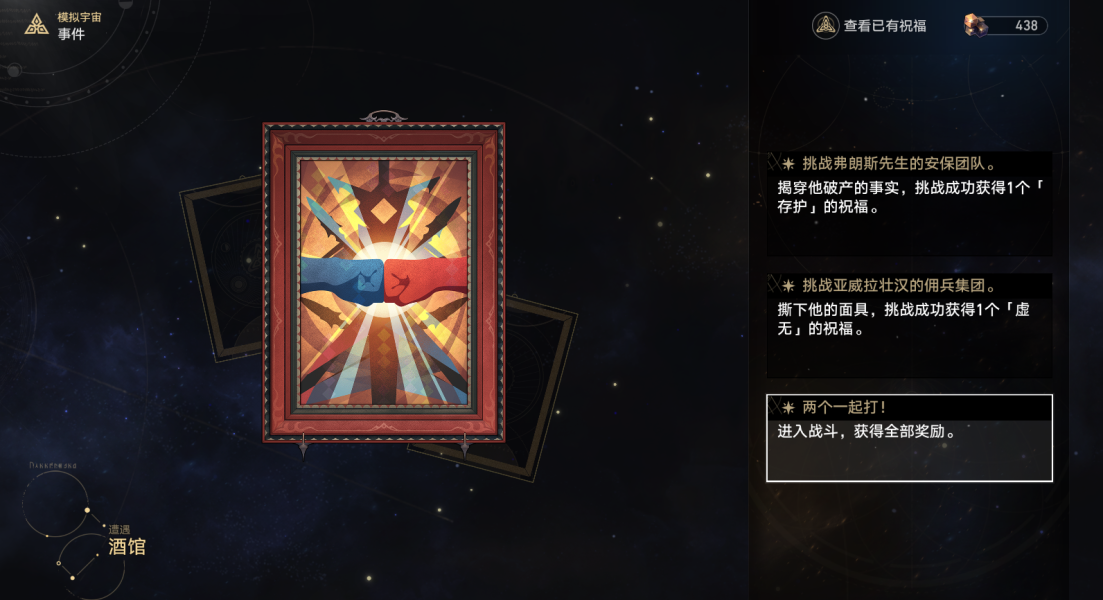Click the ornament atop the red card frame

click(x=383, y=117)
